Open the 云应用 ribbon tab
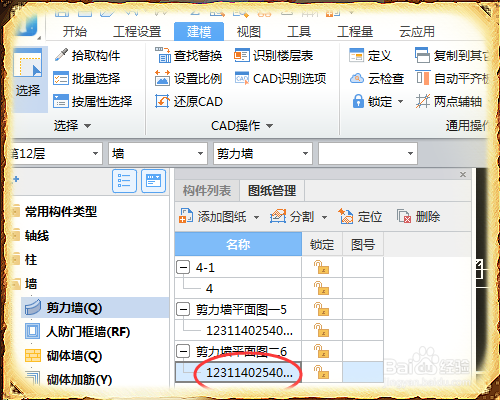 417,32
